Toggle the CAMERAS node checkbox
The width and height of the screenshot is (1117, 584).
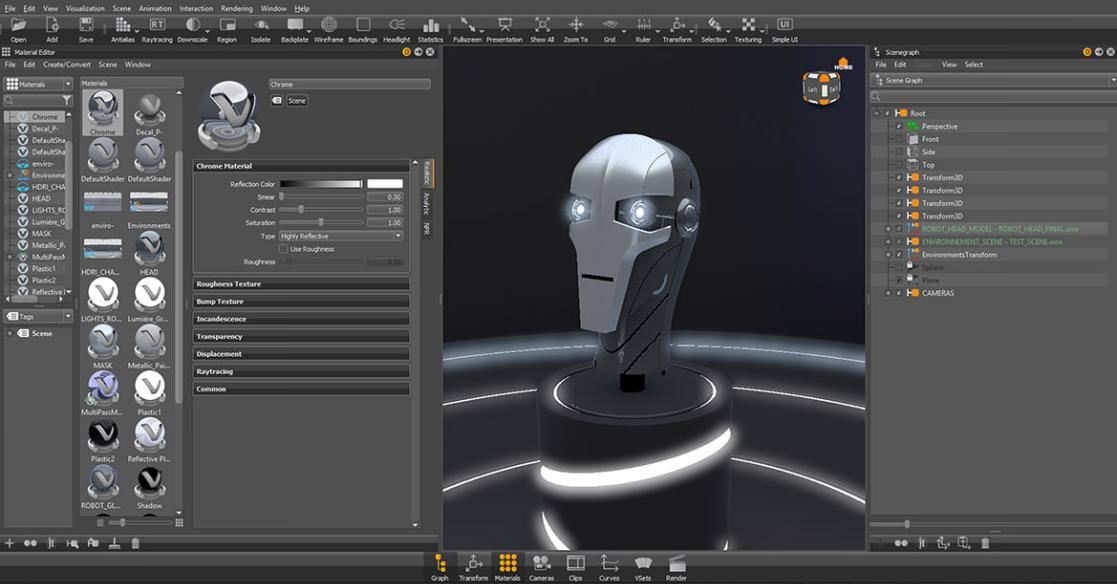[899, 293]
